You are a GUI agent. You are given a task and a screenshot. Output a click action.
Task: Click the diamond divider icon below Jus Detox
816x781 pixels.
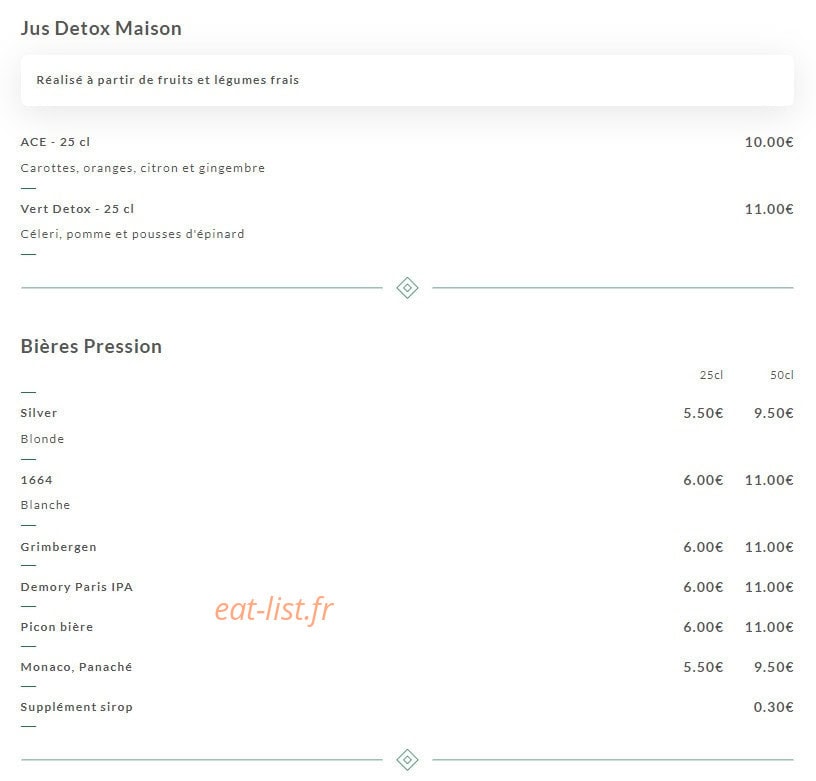pos(407,288)
